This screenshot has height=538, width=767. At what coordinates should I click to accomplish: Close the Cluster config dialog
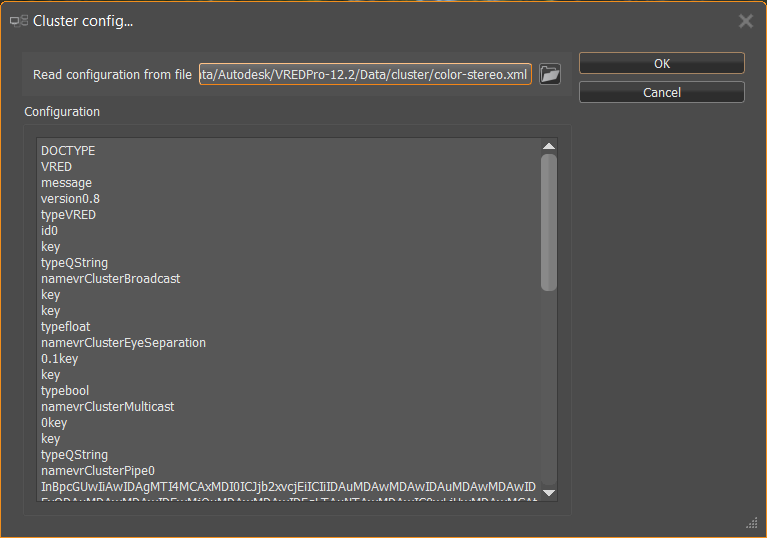[x=745, y=21]
